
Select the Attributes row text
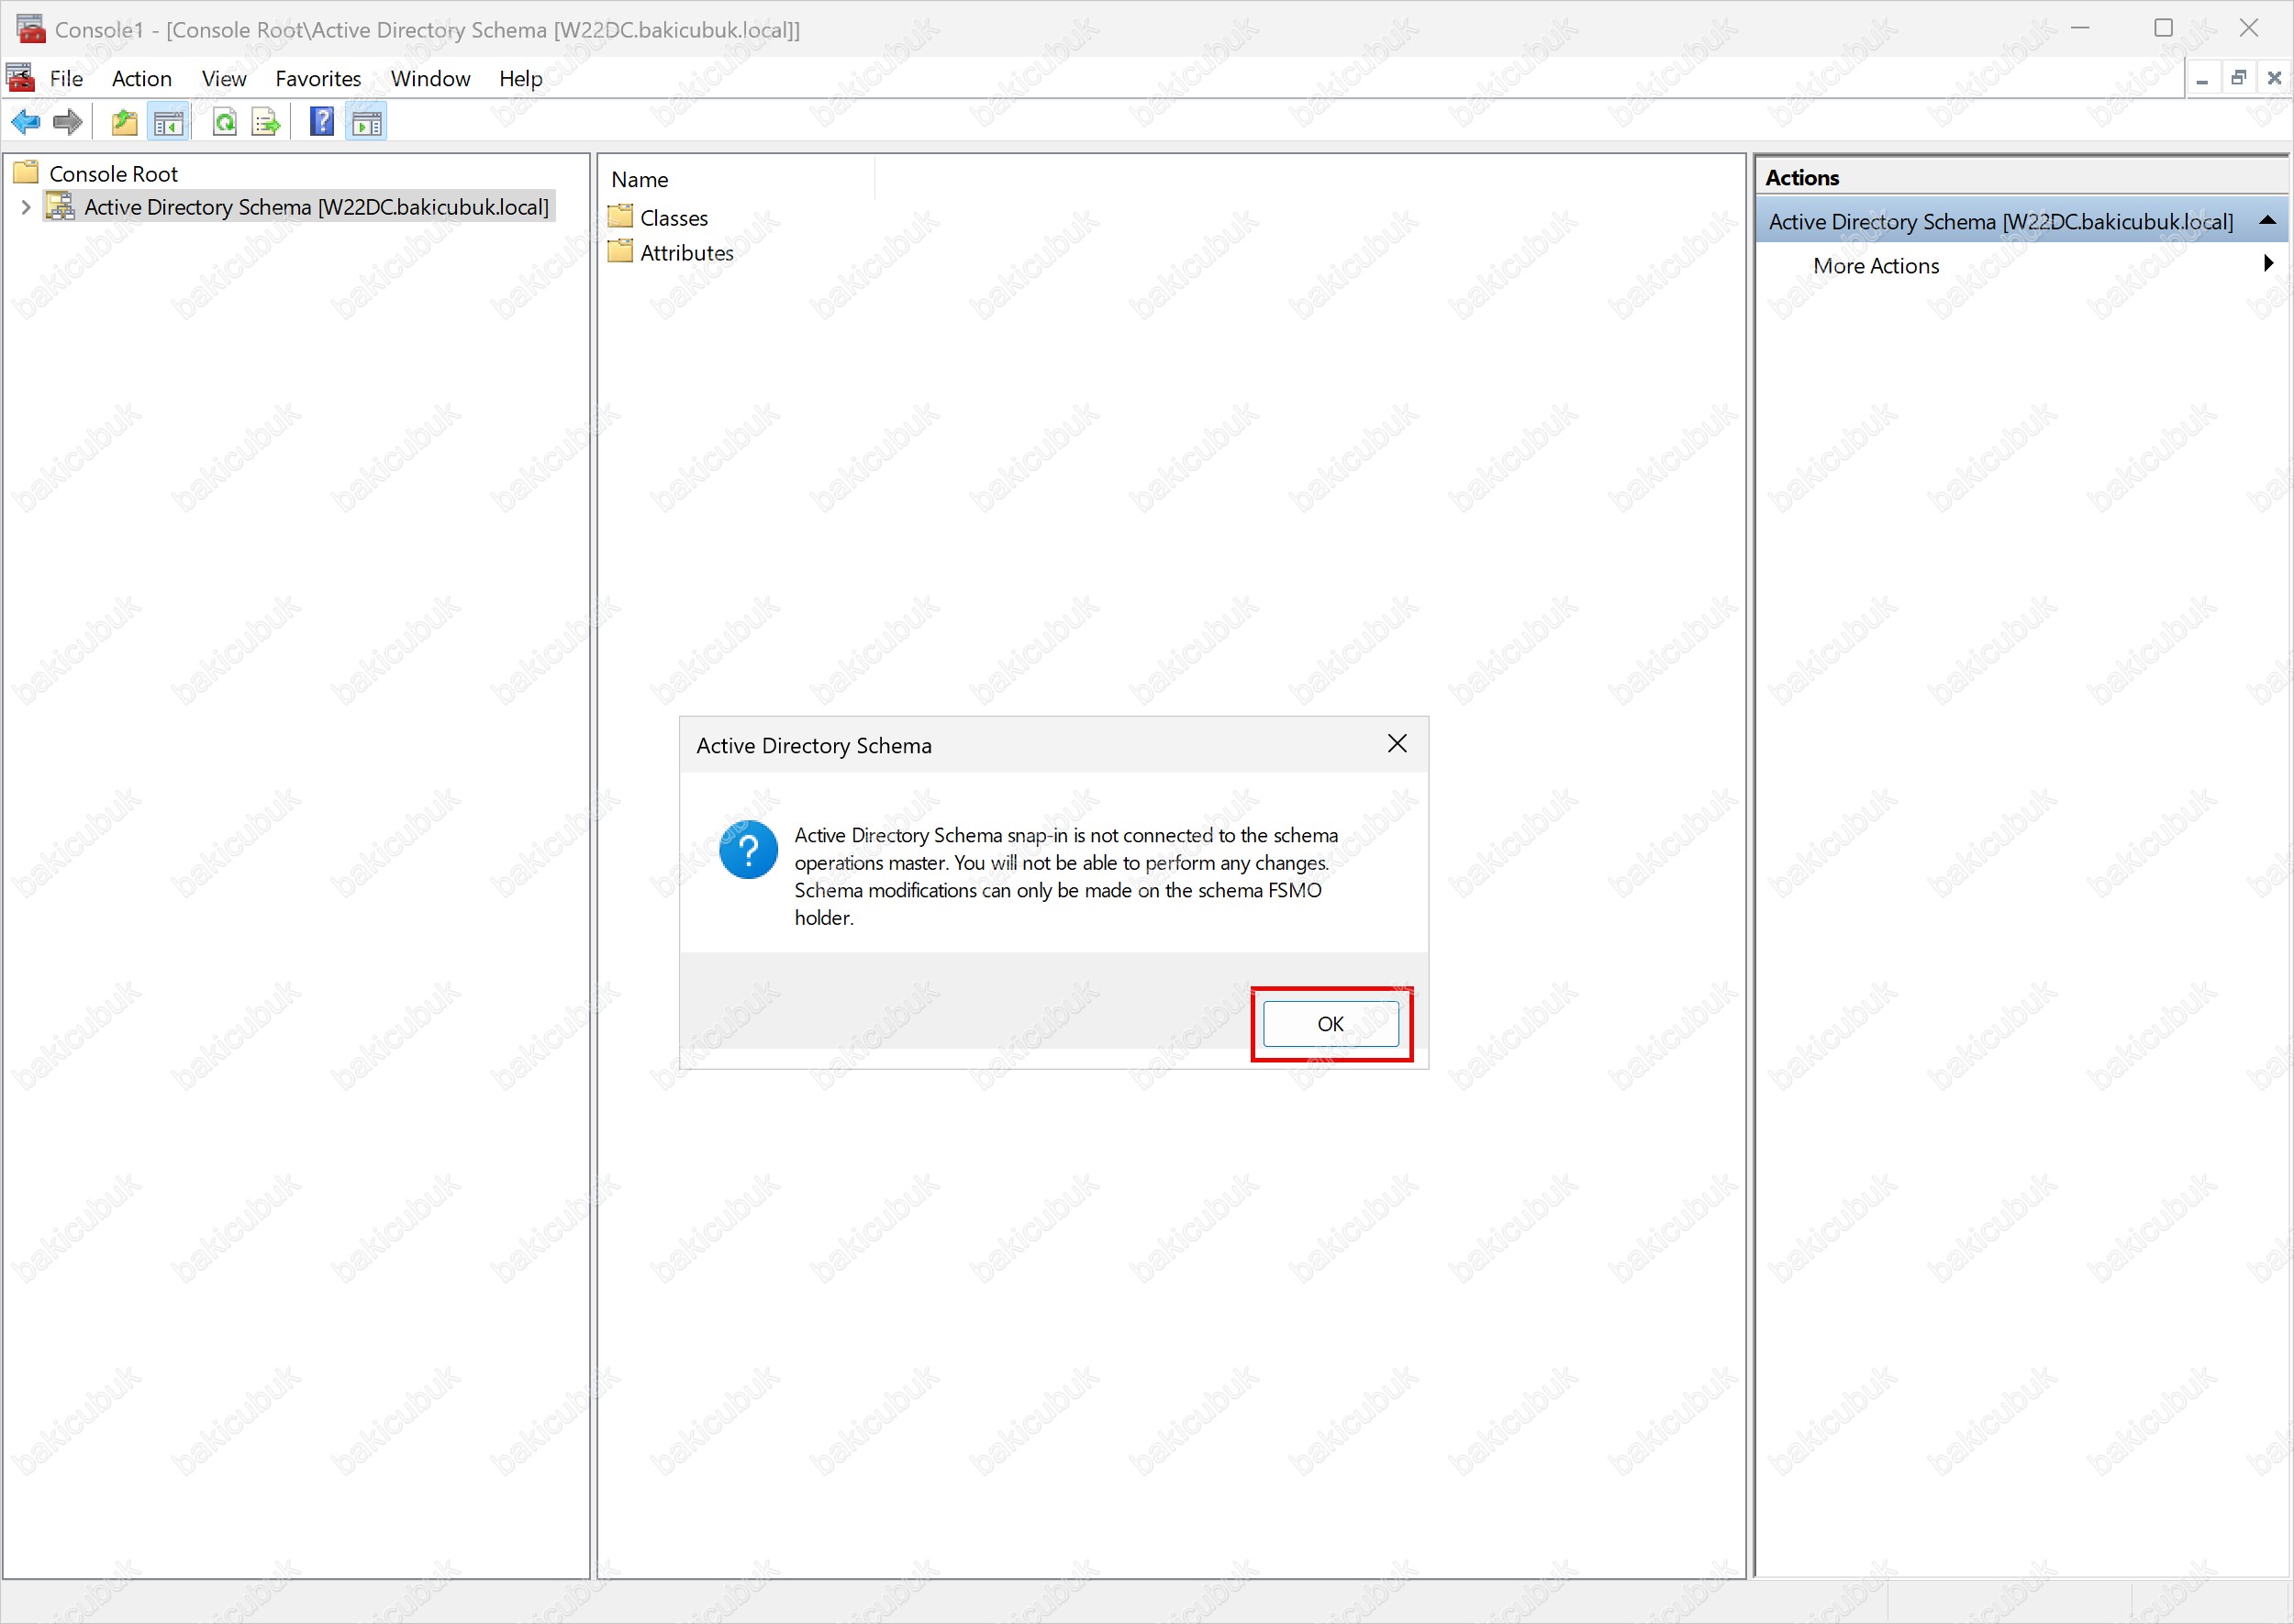coord(687,252)
